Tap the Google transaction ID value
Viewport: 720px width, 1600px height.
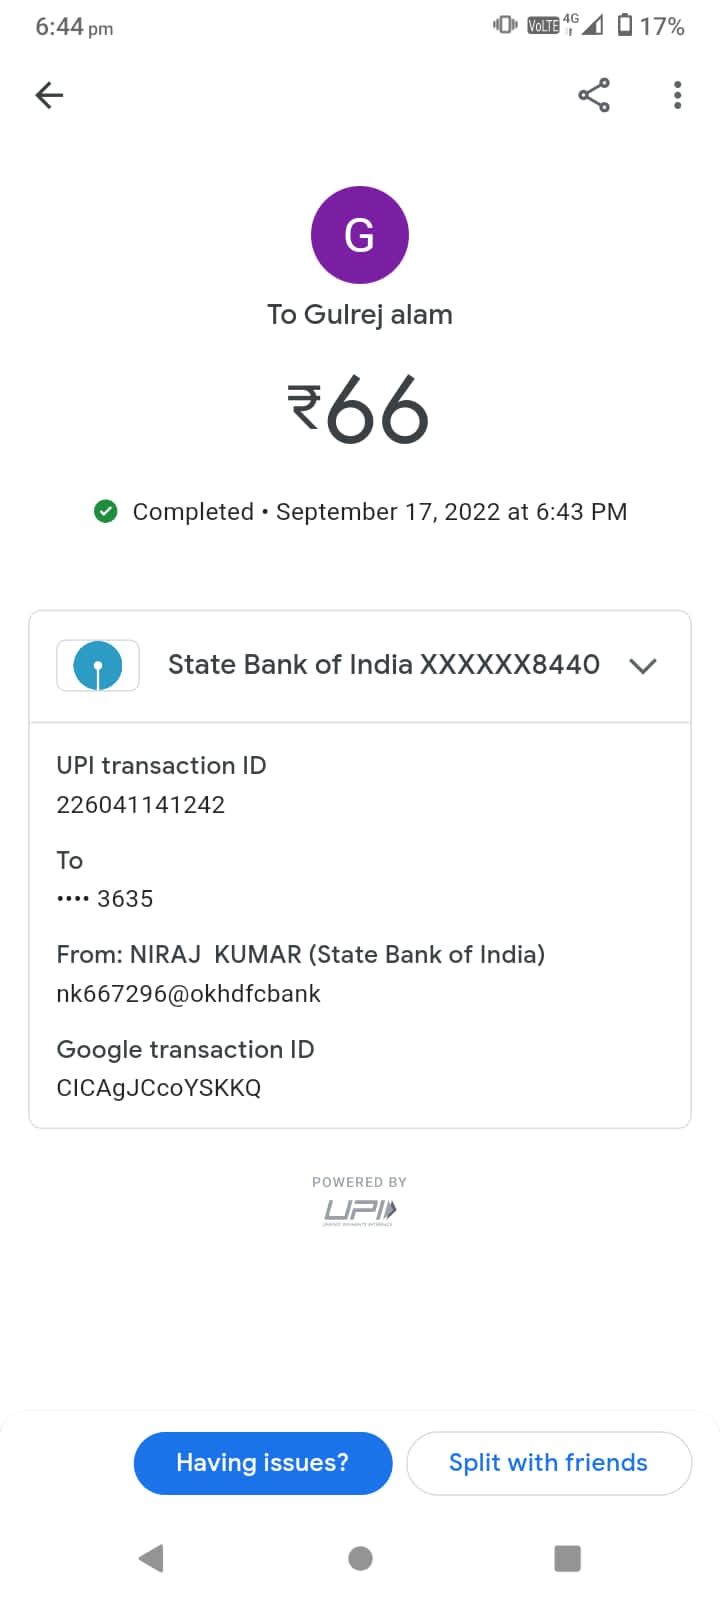pos(159,1088)
